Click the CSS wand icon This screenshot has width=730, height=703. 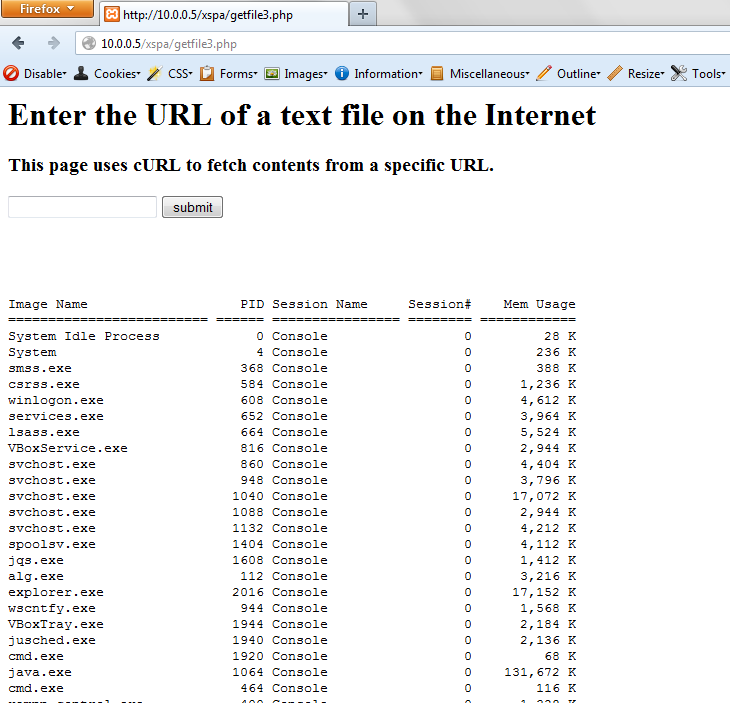pos(154,73)
